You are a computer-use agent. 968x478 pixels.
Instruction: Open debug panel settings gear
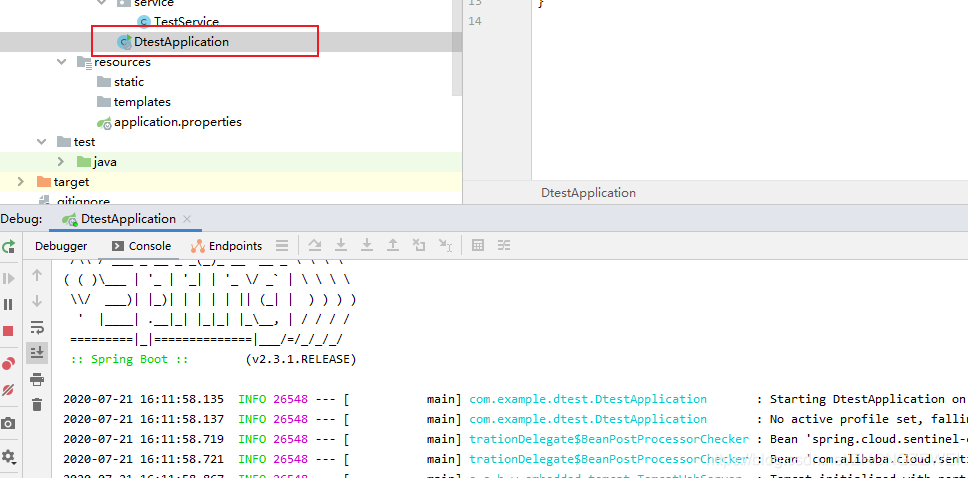coord(9,457)
